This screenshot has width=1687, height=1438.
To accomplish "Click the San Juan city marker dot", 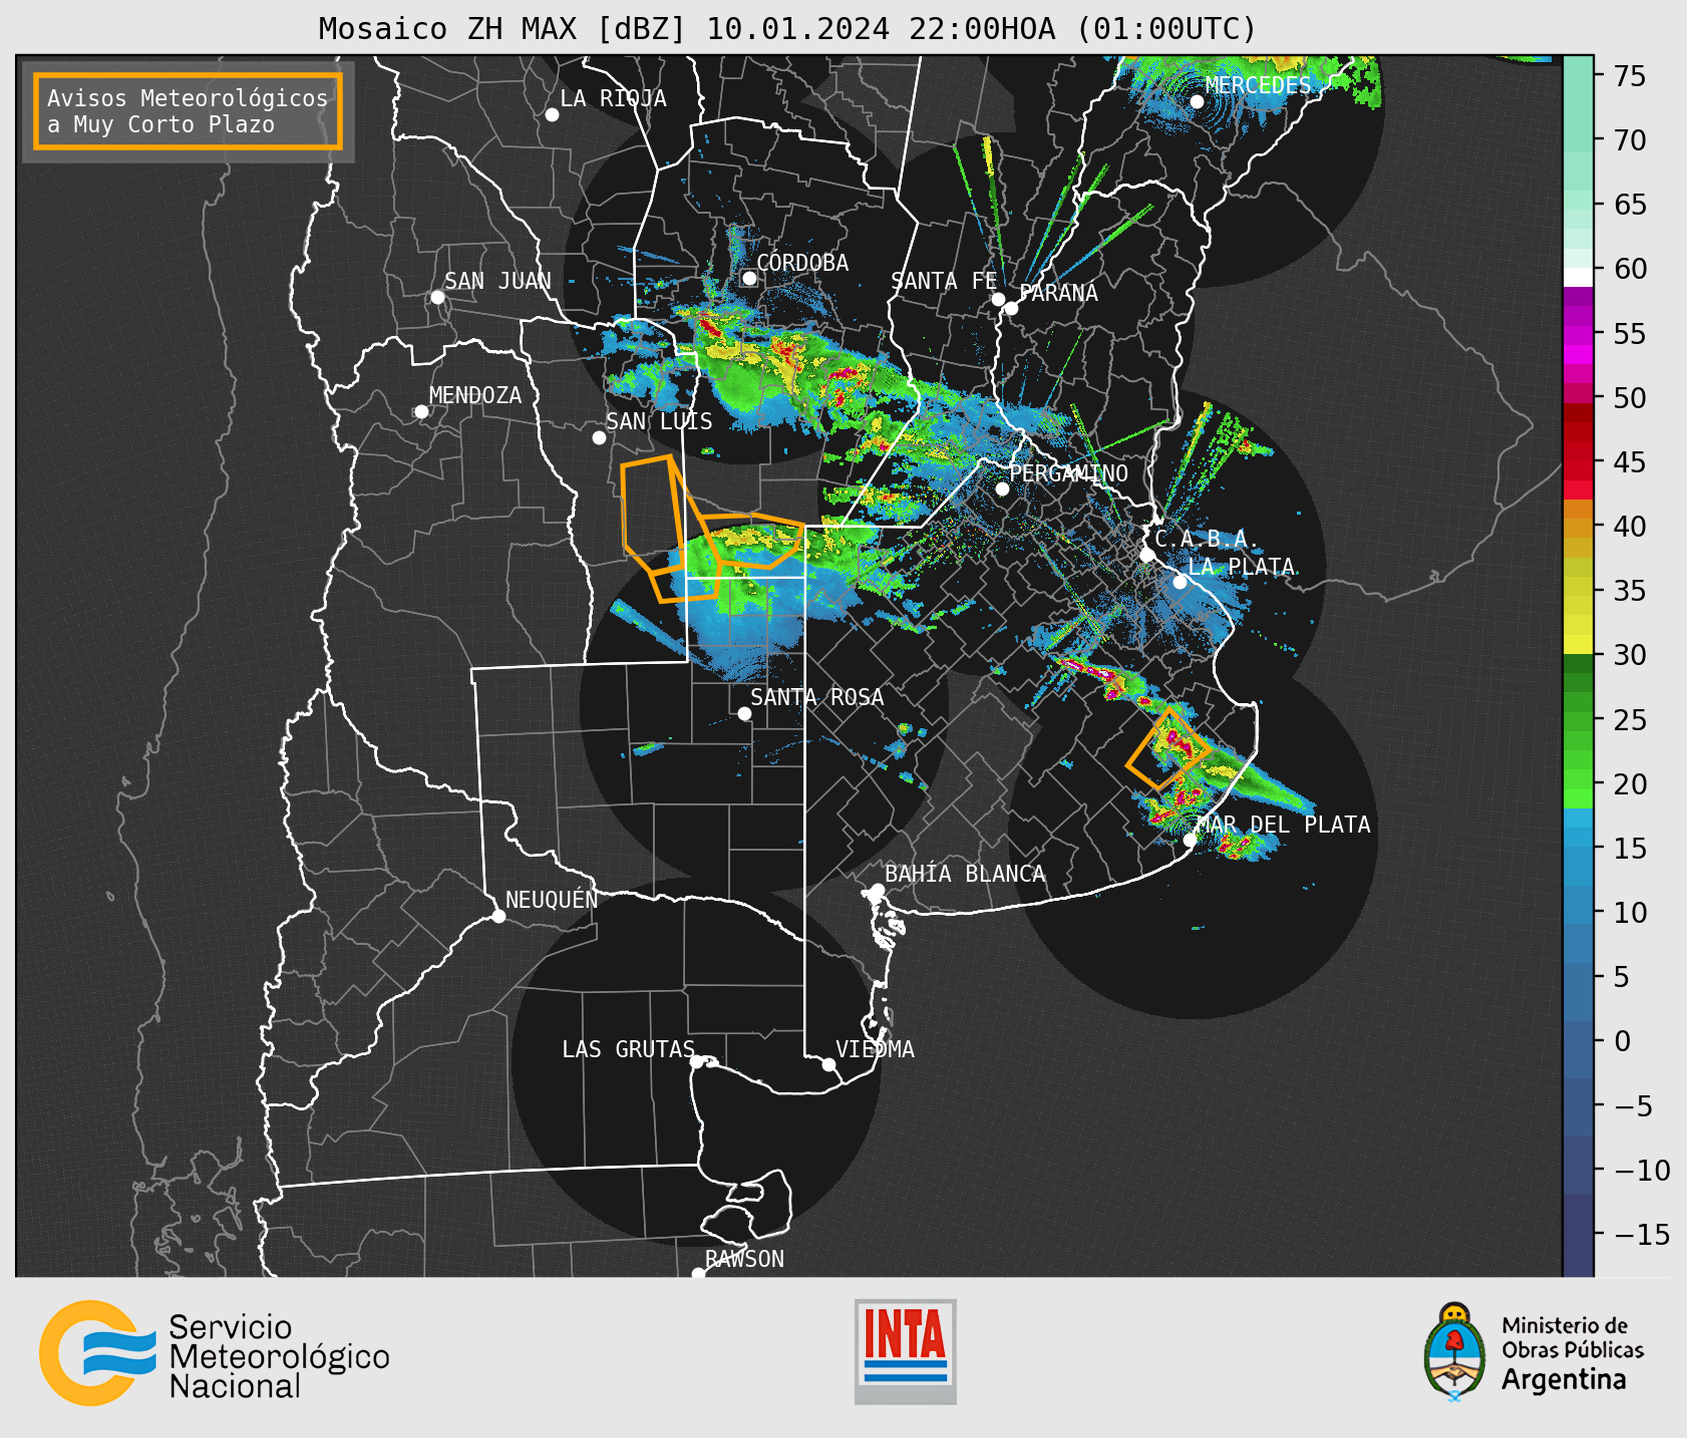I will click(437, 297).
